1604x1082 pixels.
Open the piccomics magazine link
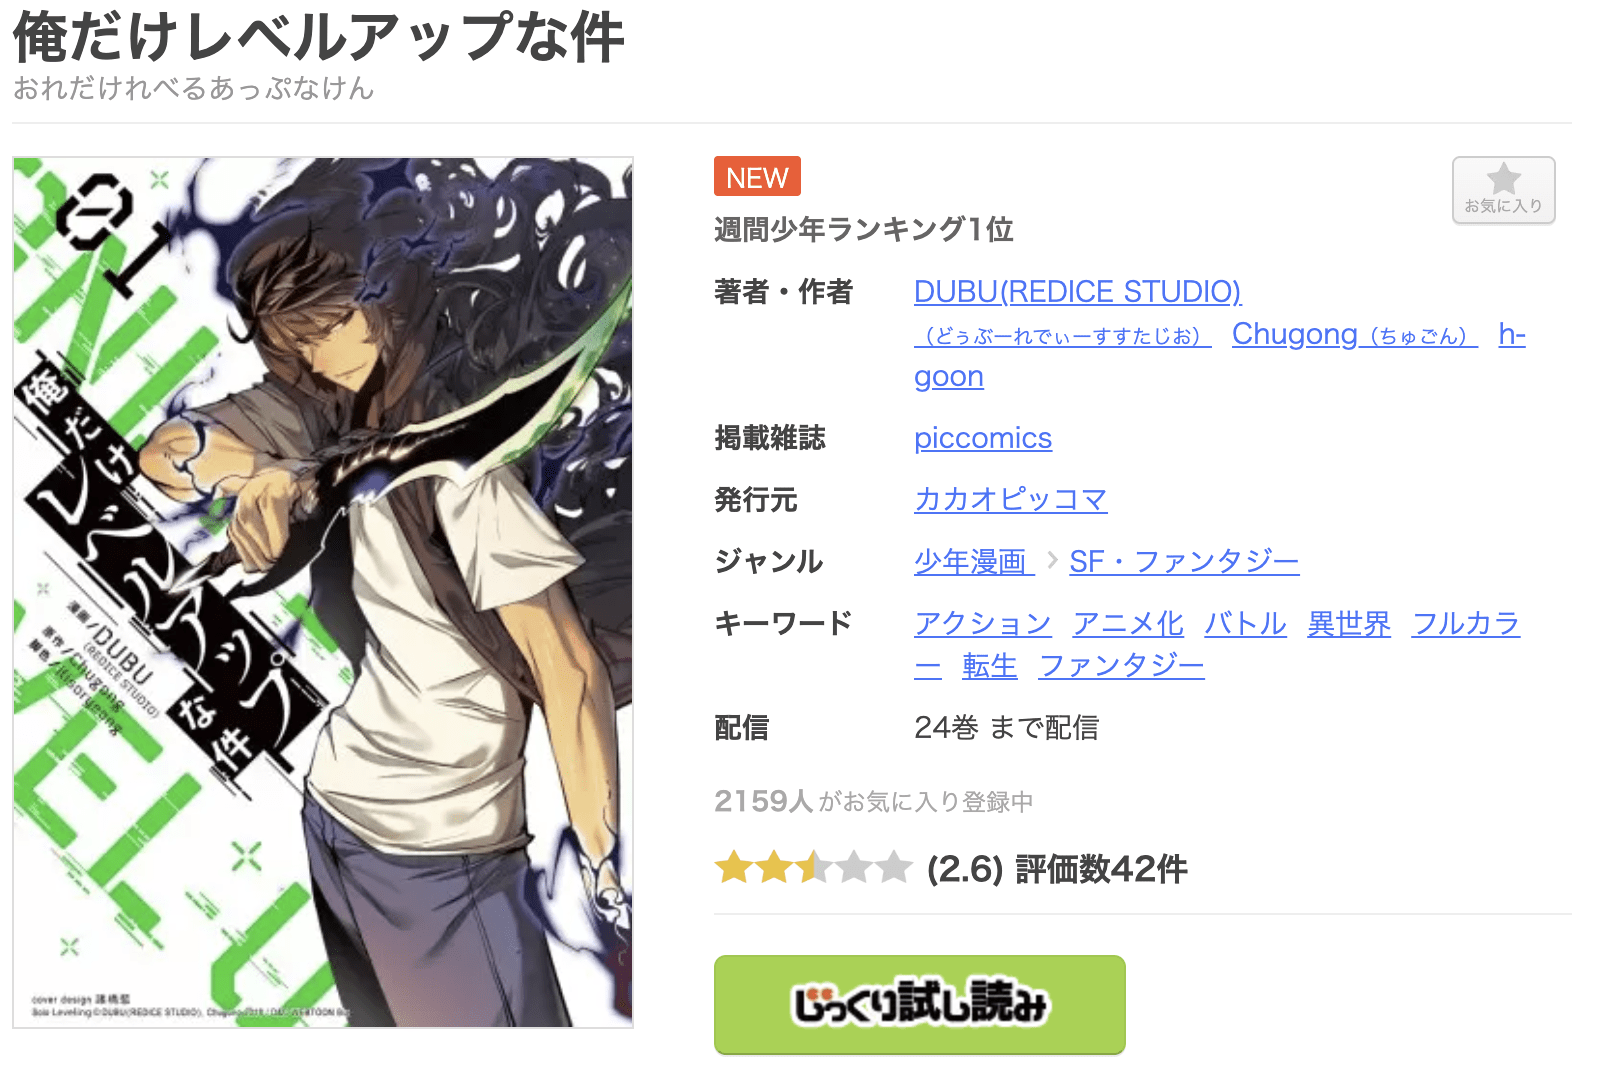(x=983, y=438)
